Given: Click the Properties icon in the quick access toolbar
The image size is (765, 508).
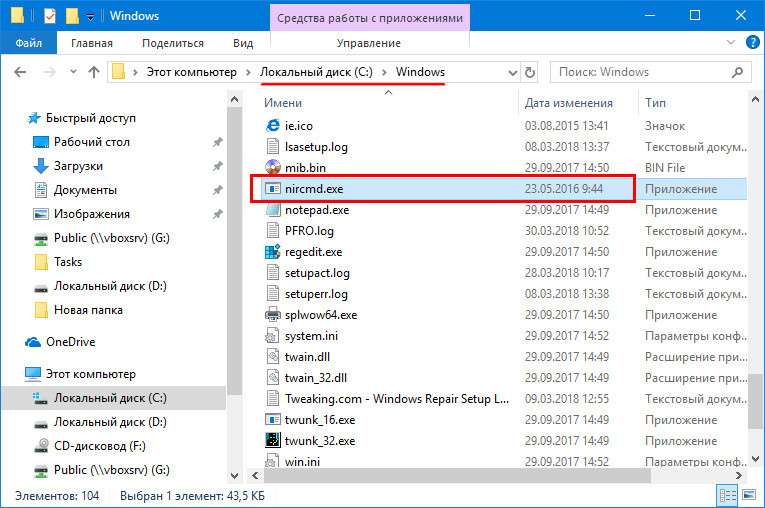Looking at the screenshot, I should coord(49,16).
